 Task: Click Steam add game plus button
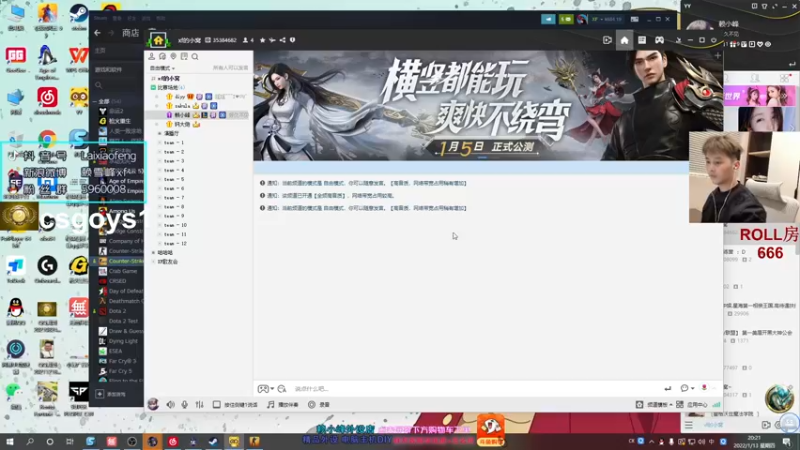click(x=99, y=394)
